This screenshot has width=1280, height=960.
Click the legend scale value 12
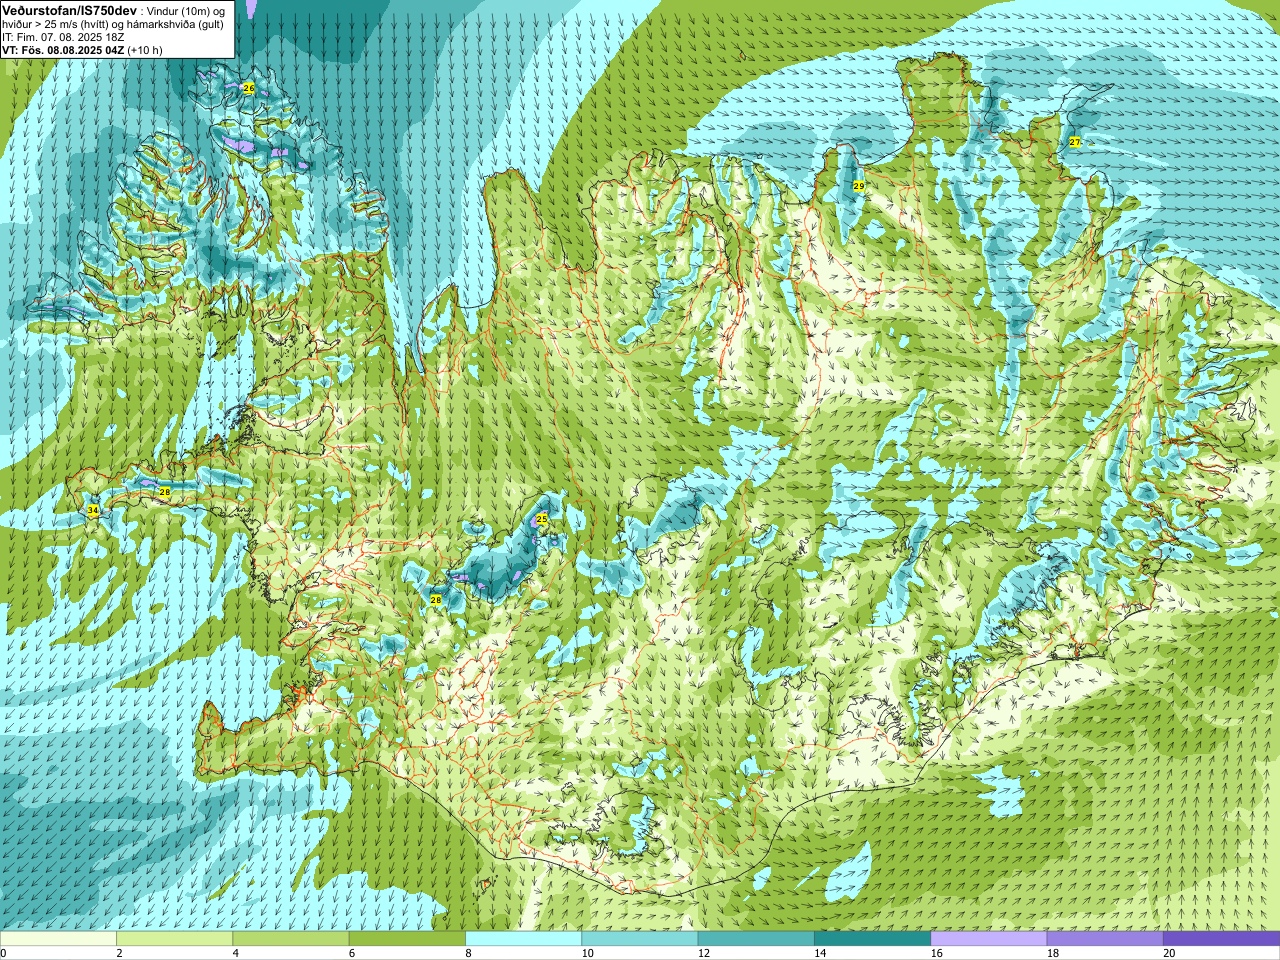coord(703,953)
